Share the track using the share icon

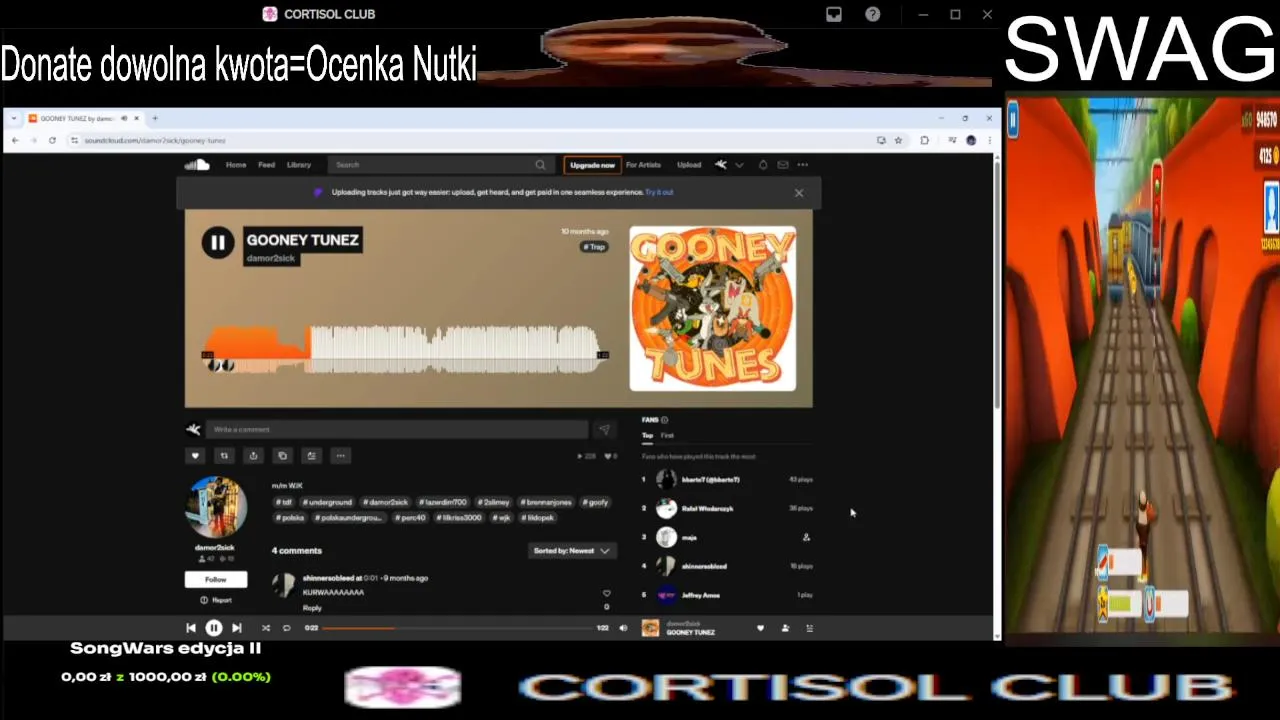(x=253, y=456)
